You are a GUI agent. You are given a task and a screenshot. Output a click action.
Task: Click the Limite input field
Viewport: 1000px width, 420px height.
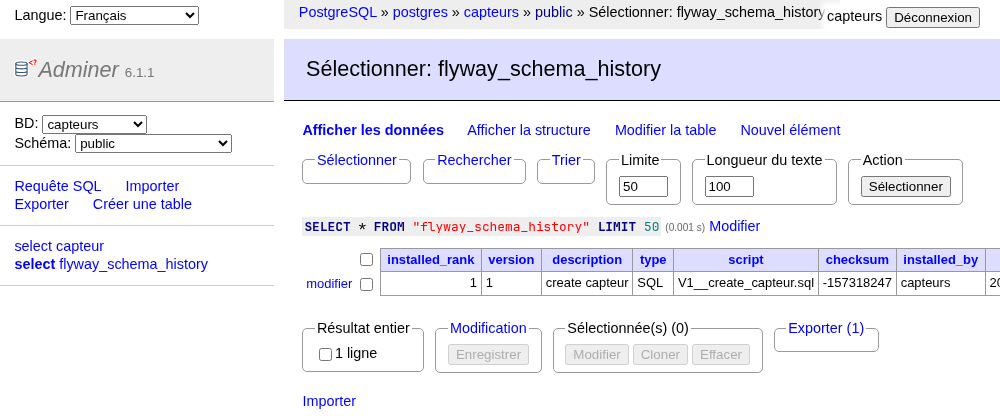point(643,187)
